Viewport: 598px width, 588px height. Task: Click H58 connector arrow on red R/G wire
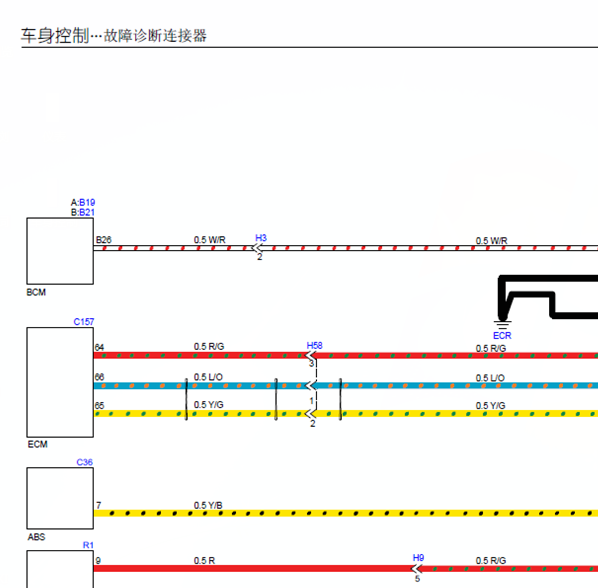310,355
